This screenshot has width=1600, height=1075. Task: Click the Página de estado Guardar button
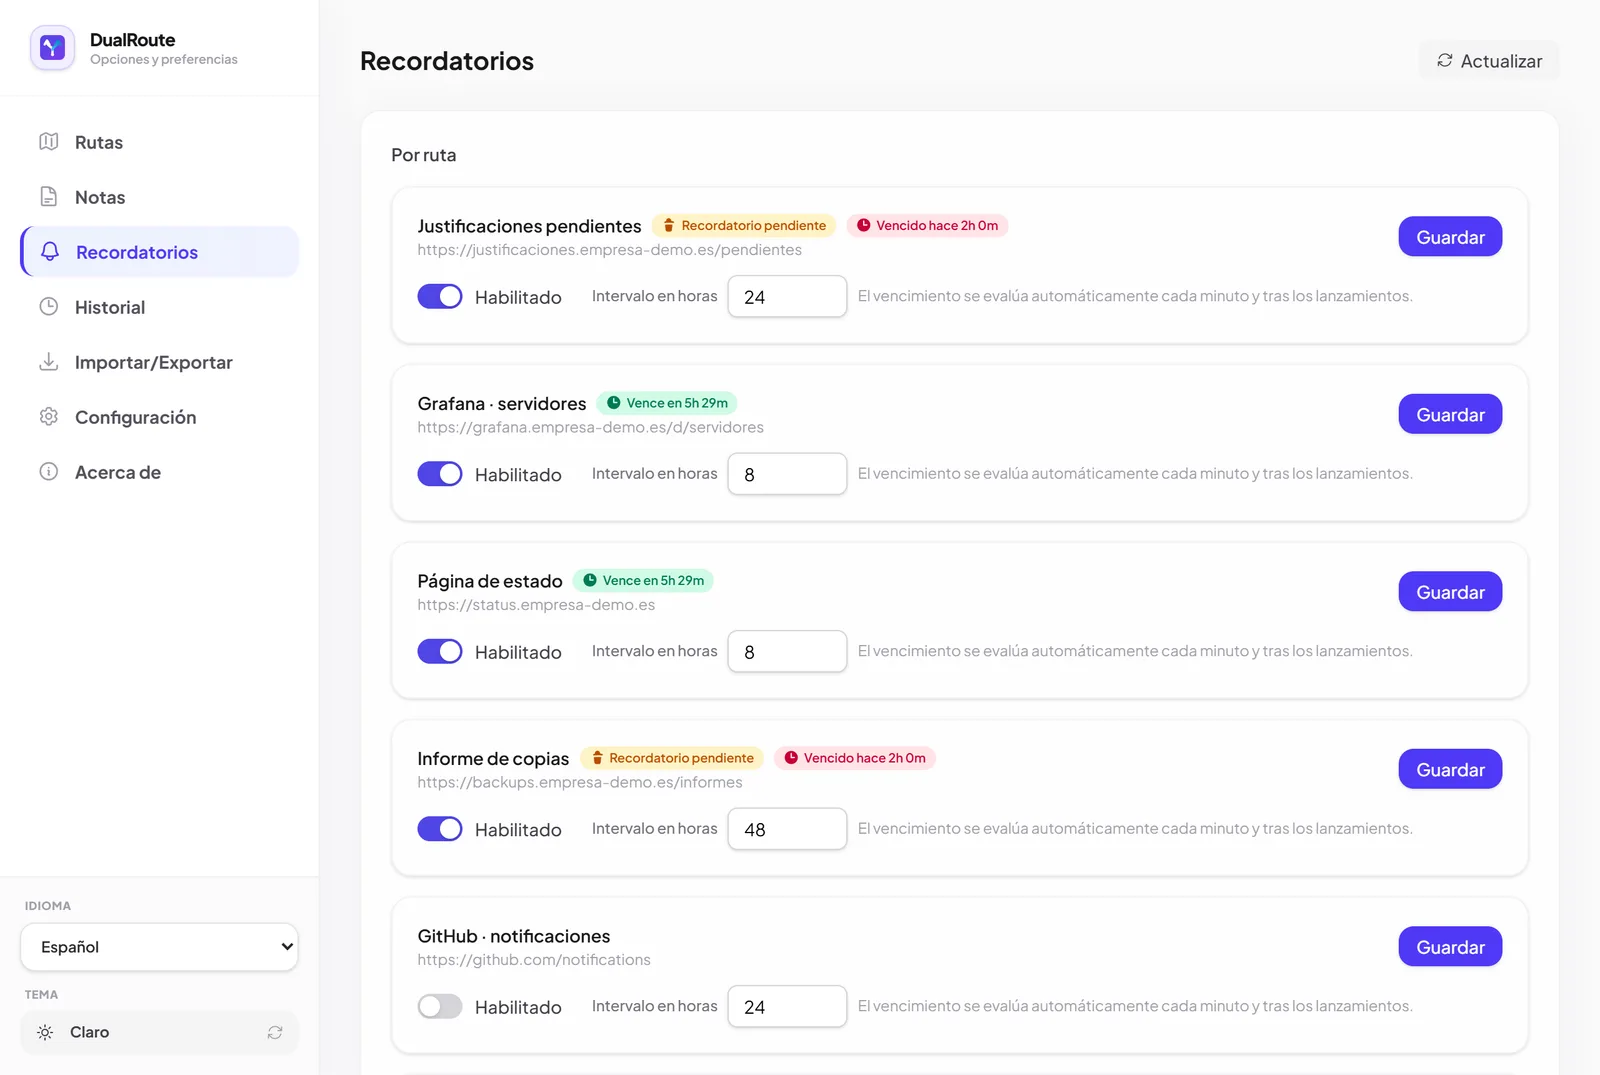click(1450, 592)
